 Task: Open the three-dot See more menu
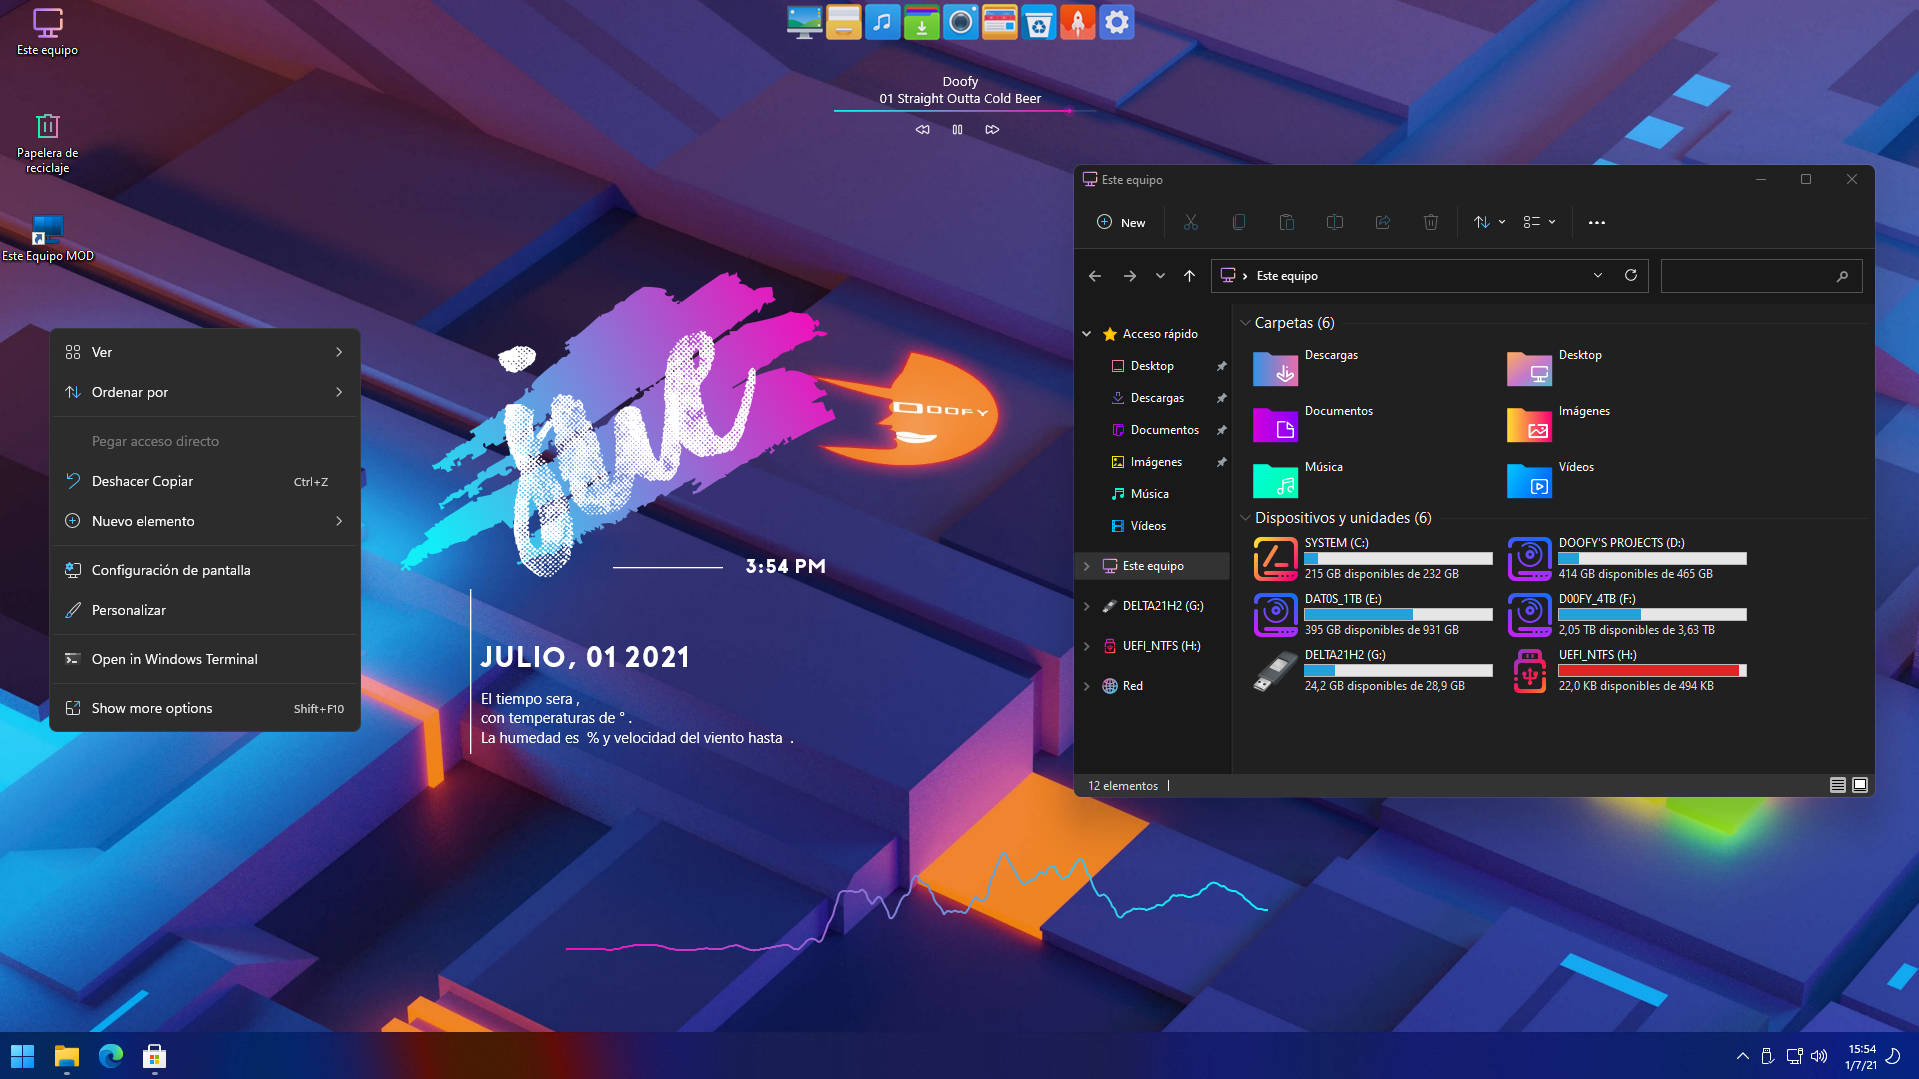click(1596, 222)
